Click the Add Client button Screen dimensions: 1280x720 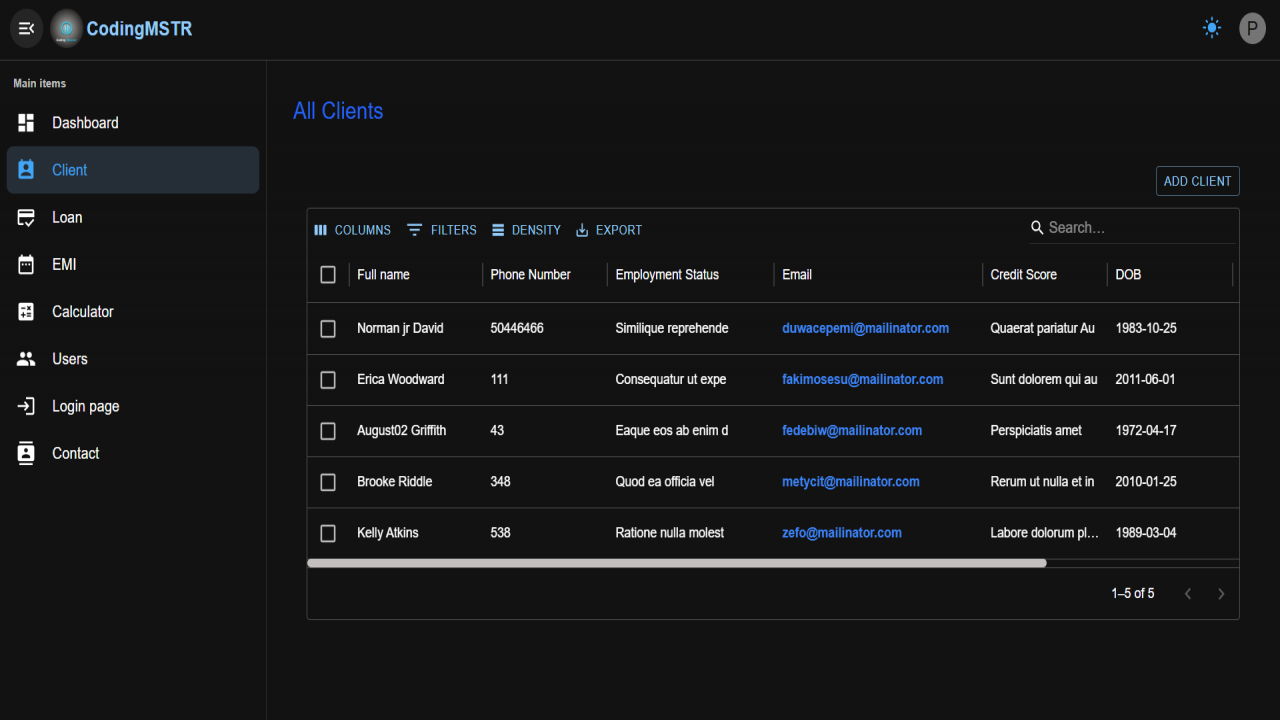1197,181
